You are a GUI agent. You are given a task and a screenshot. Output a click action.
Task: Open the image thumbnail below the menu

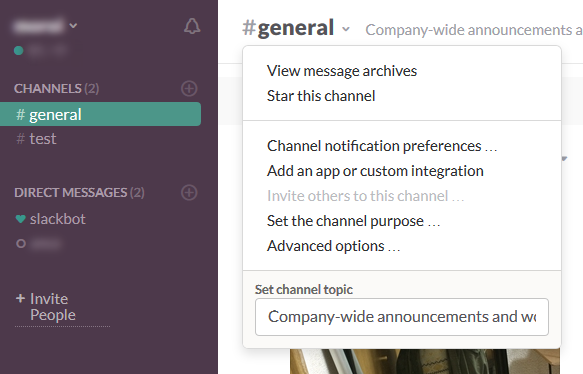coord(425,361)
